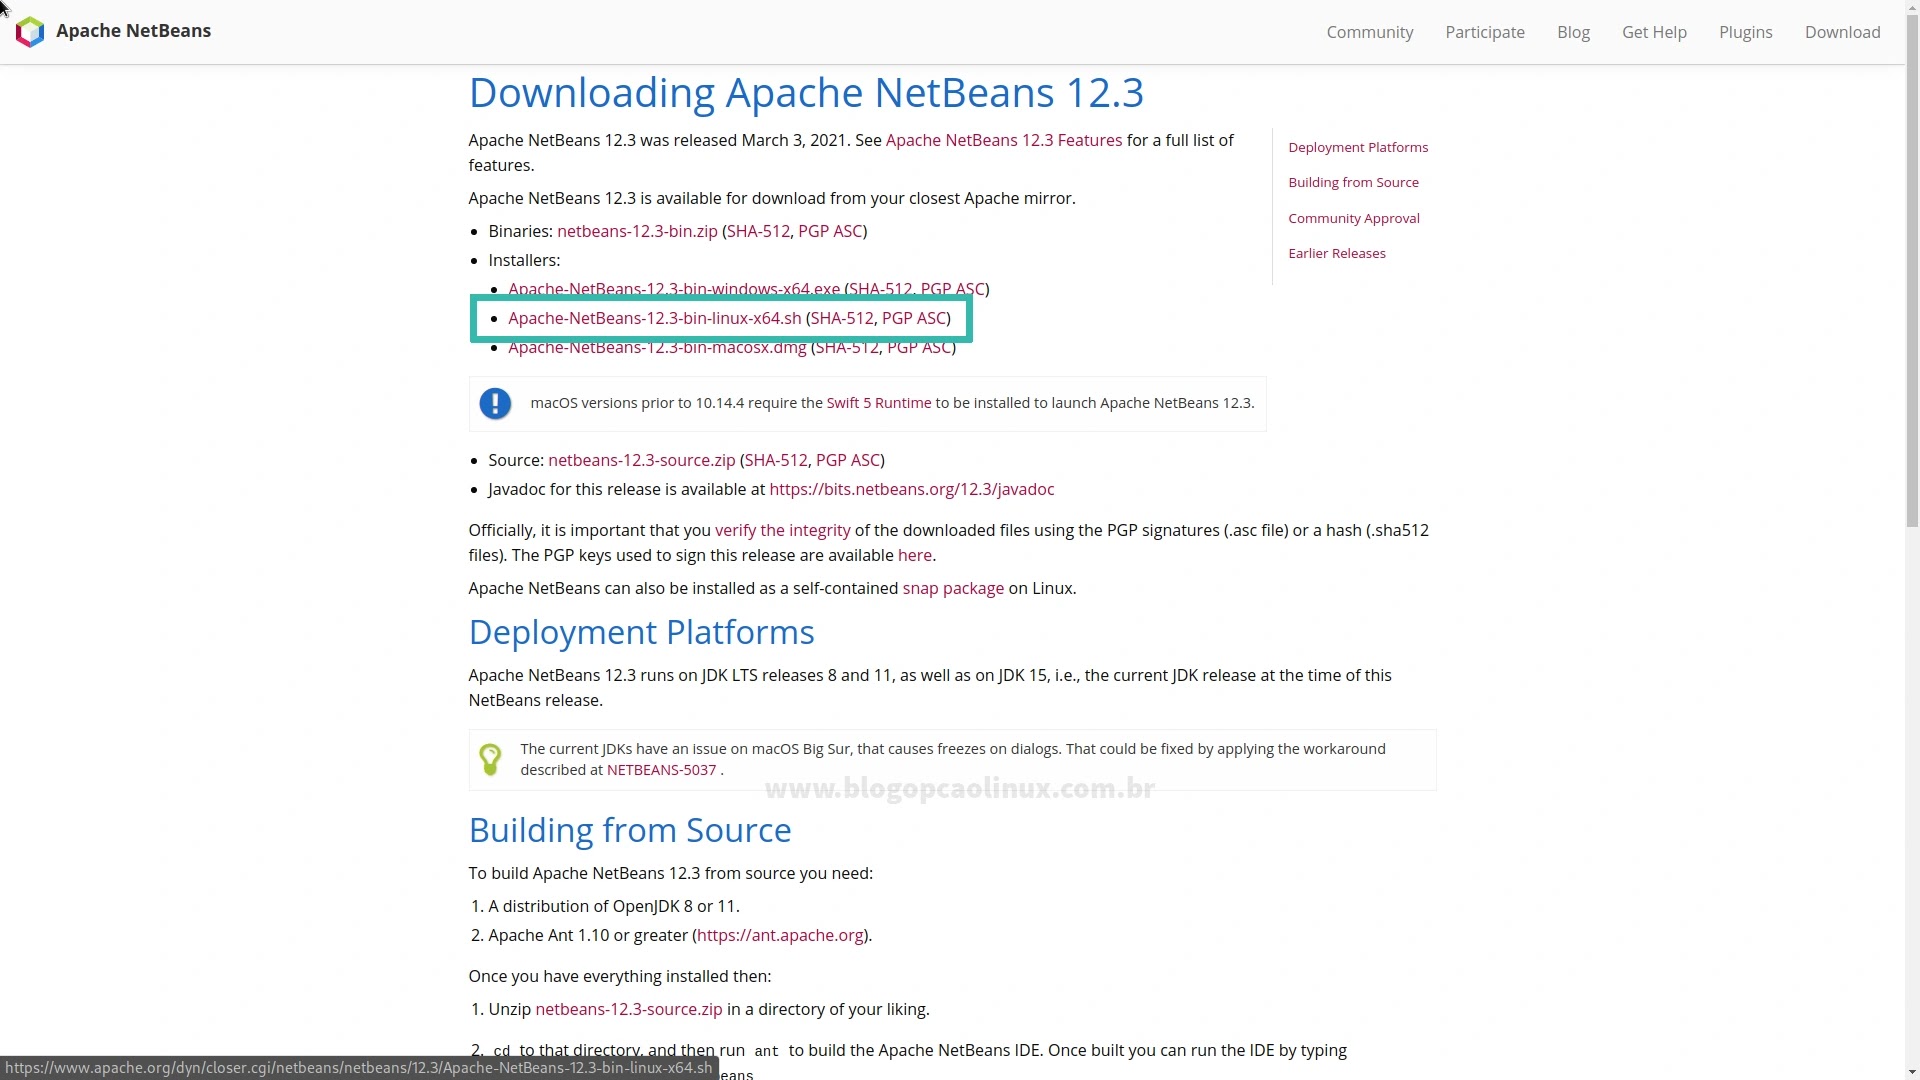Open the NETBEANS-5037 issue link
Image resolution: width=1920 pixels, height=1080 pixels.
click(x=661, y=770)
